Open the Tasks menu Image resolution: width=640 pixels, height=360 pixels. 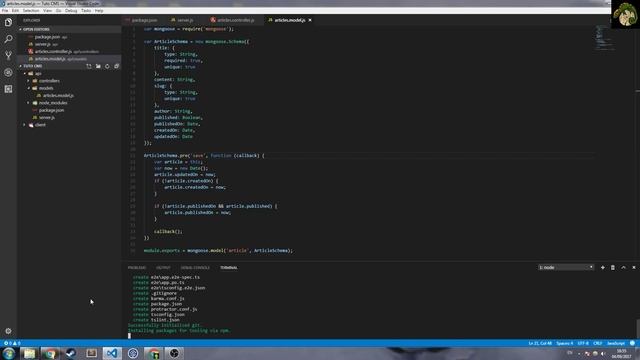click(x=86, y=11)
